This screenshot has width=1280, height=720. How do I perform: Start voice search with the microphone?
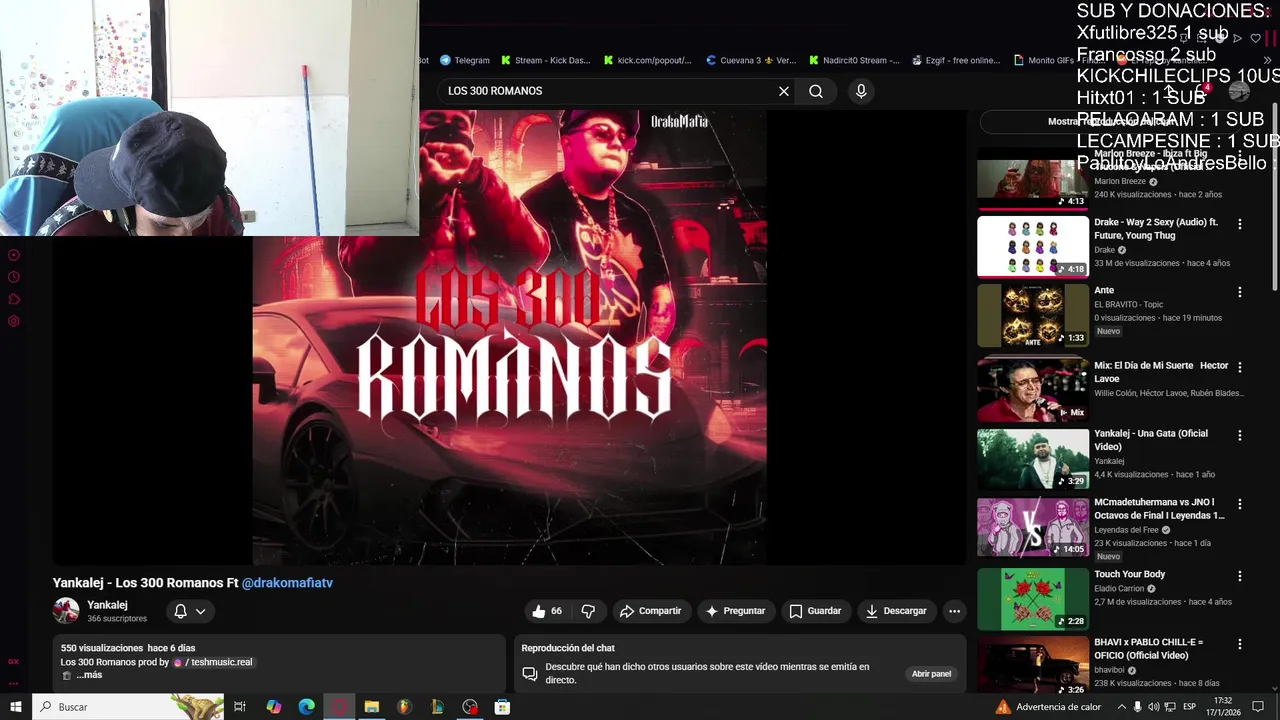[861, 91]
